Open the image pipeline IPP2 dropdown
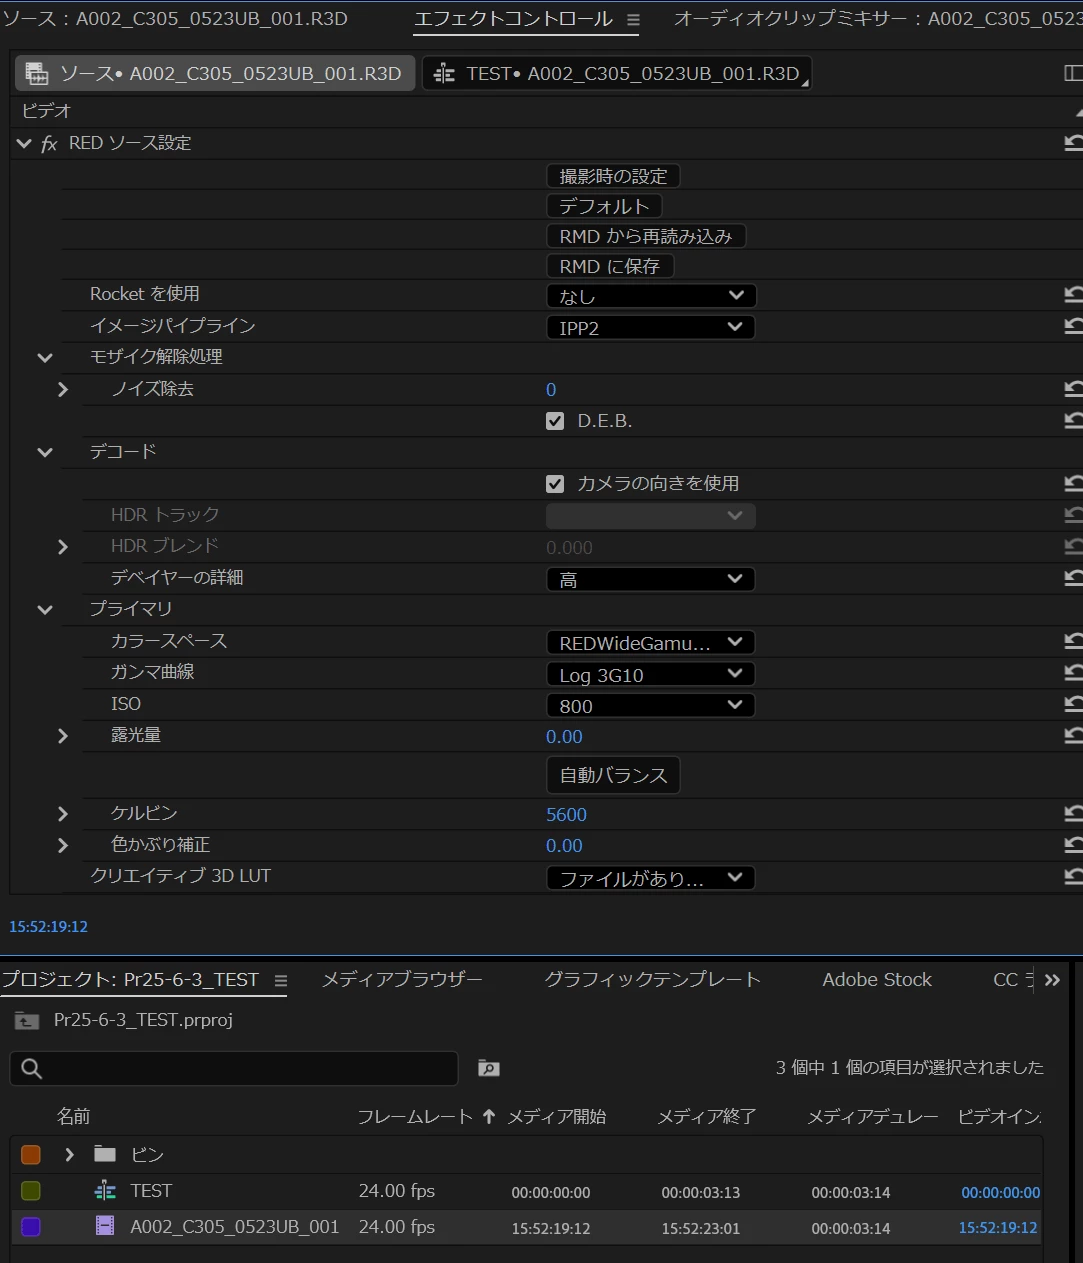Screen dimensions: 1083x1263 651,327
